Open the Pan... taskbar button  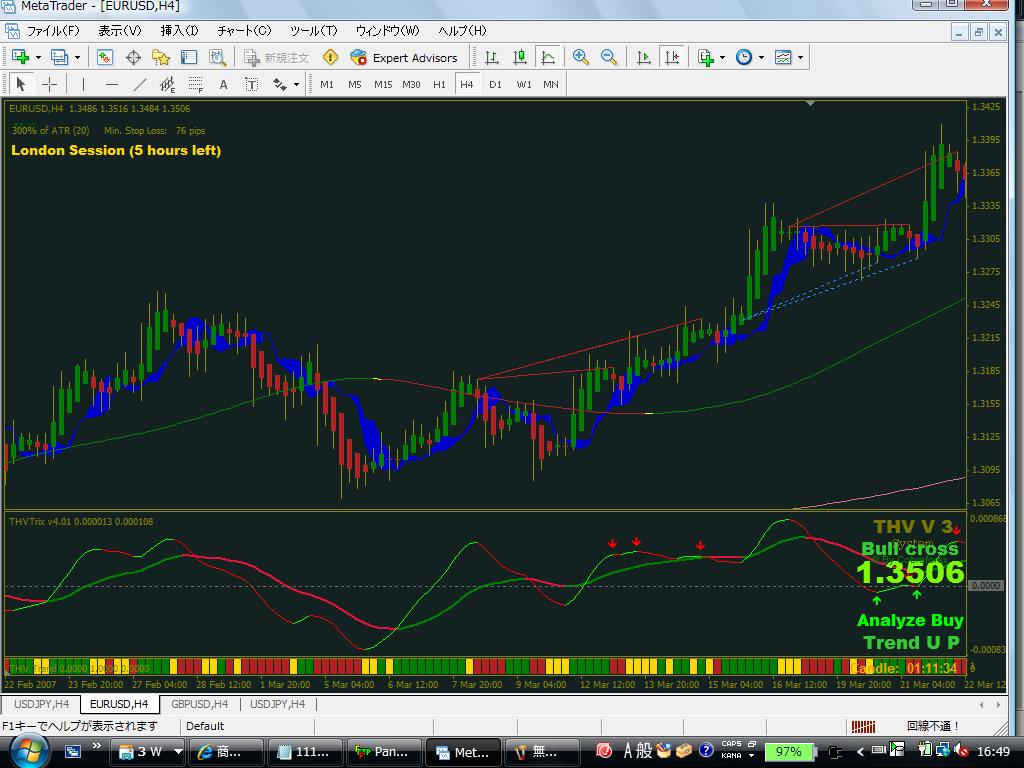click(x=385, y=752)
